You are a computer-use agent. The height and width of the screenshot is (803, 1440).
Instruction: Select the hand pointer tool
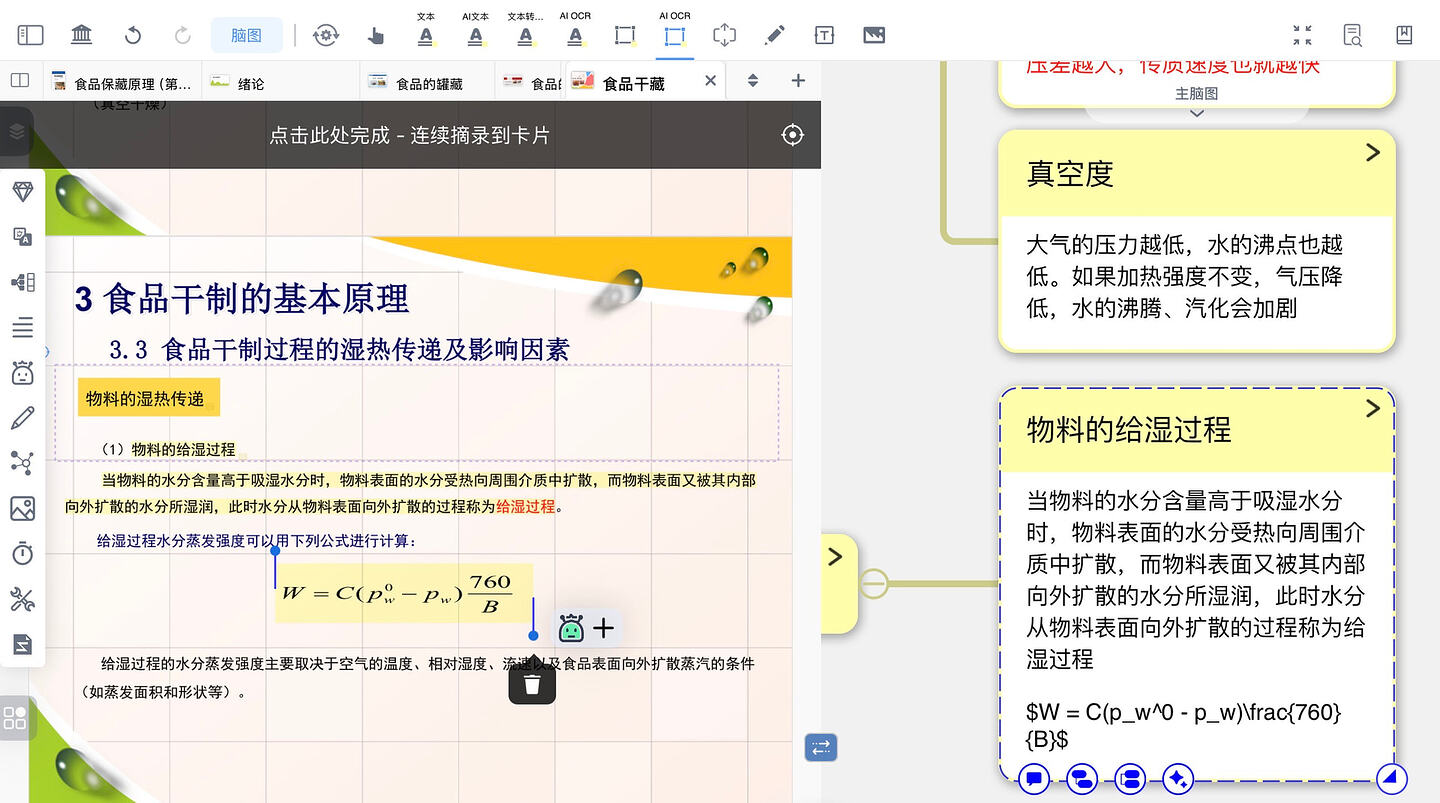click(376, 36)
